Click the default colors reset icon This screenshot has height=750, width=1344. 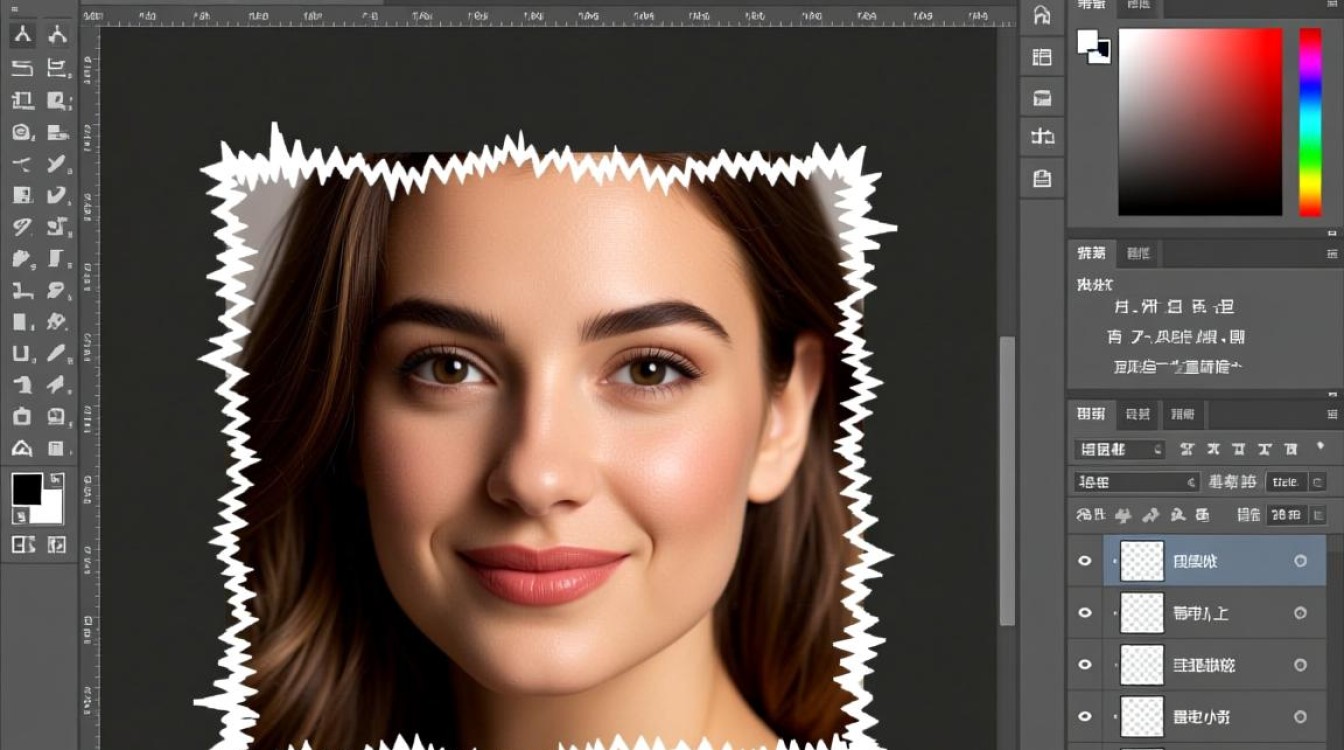[x=20, y=517]
